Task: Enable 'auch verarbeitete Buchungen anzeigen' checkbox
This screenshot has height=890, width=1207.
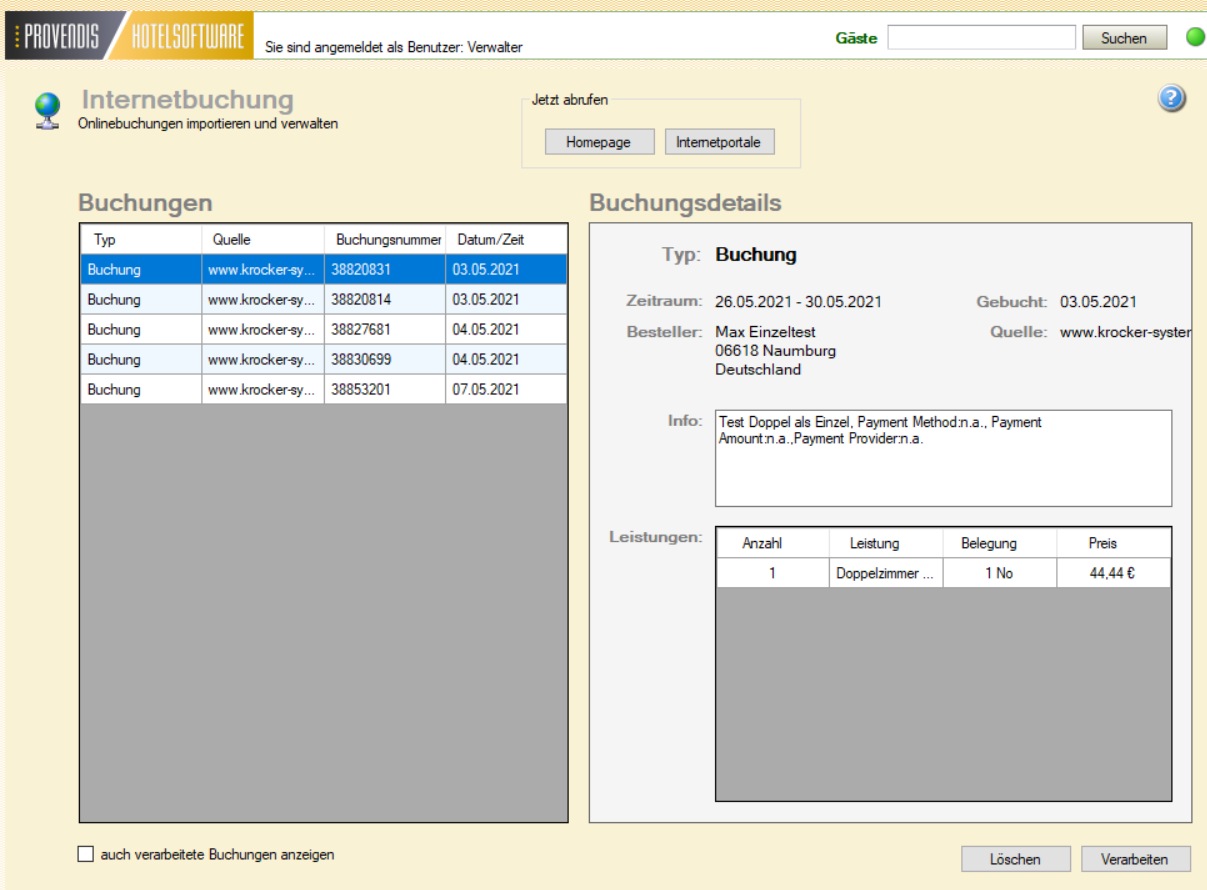Action: click(86, 855)
